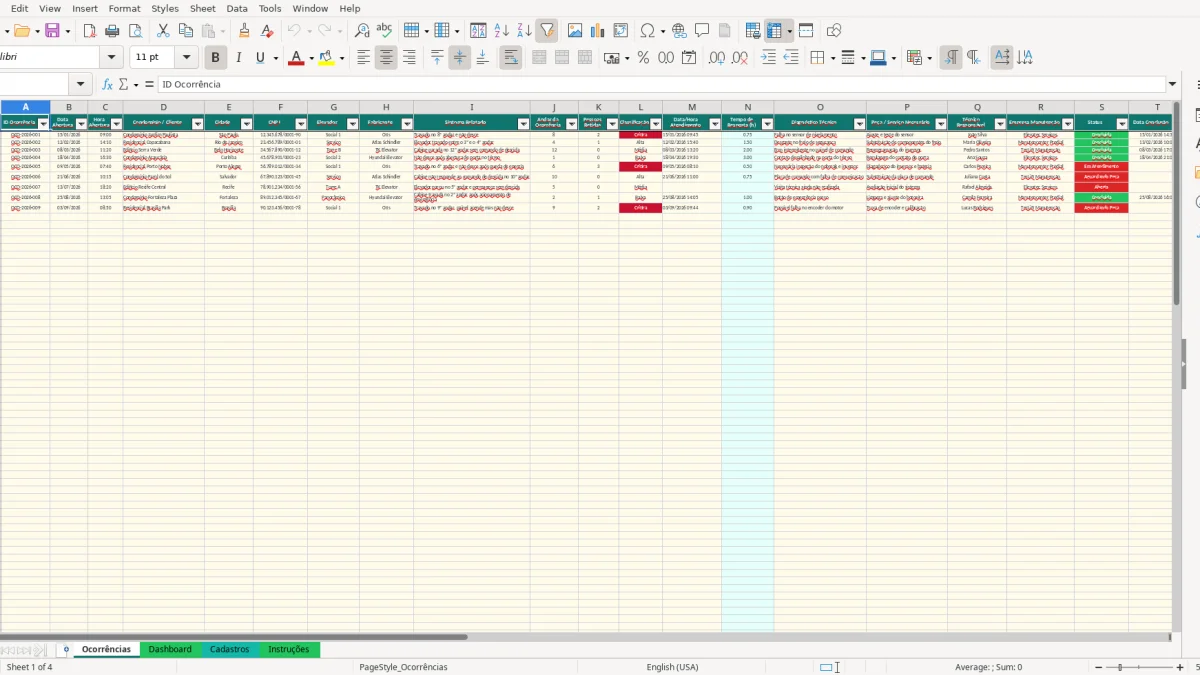Viewport: 1200px width, 675px height.
Task: Apply yellow highlighting background color
Action: 326,58
